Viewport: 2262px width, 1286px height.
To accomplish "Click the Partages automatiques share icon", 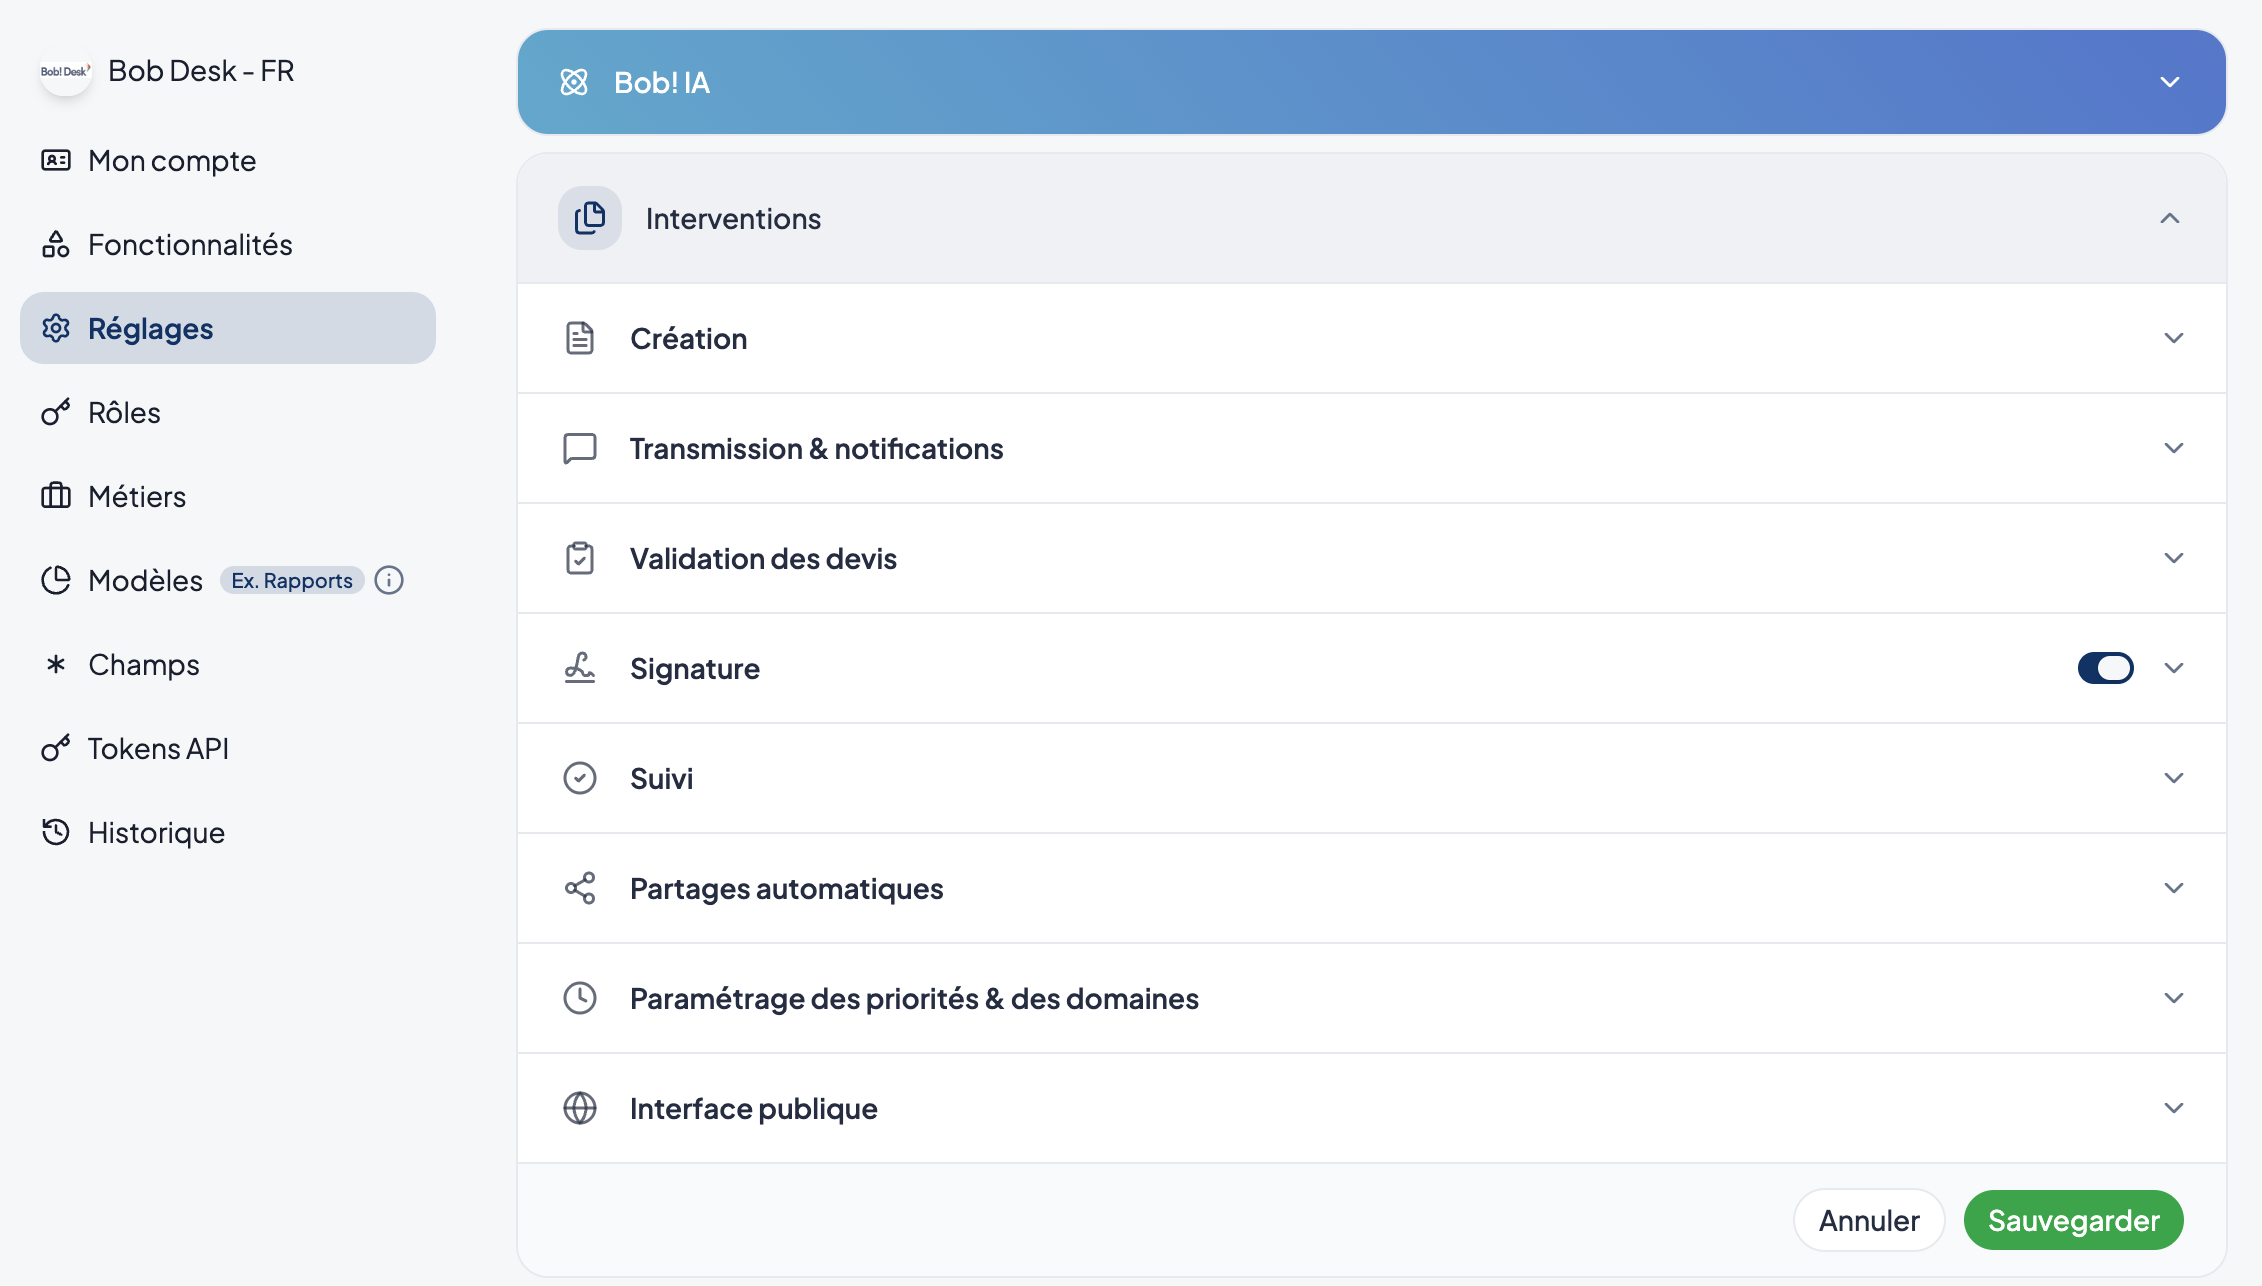I will pyautogui.click(x=580, y=888).
